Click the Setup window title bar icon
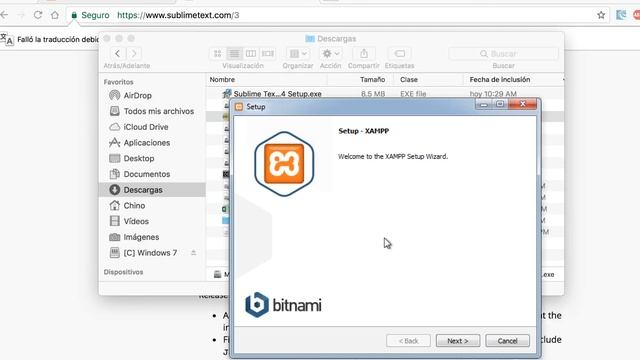Image resolution: width=640 pixels, height=360 pixels. 239,107
